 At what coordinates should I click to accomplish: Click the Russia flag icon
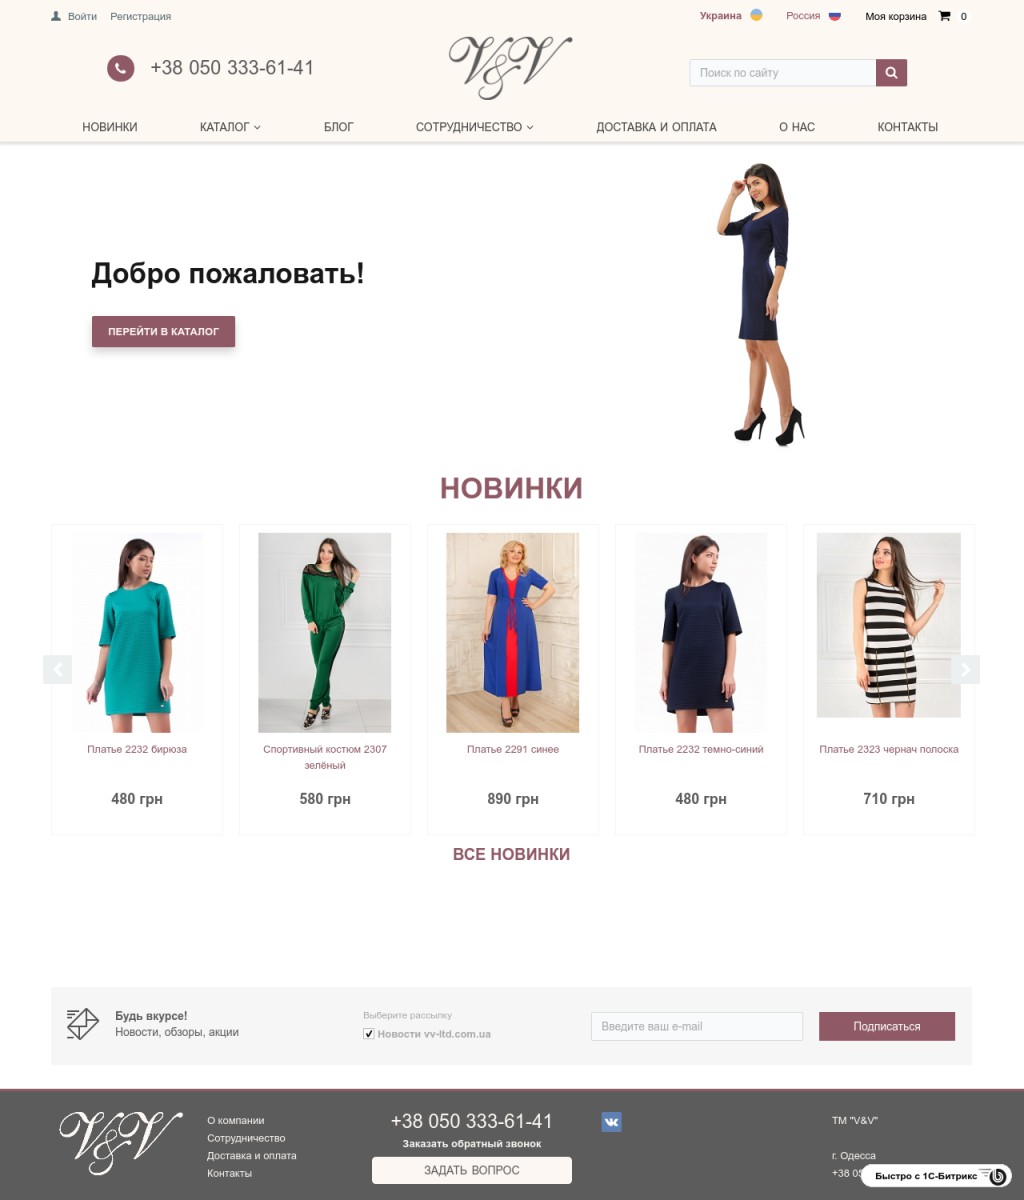coord(835,16)
